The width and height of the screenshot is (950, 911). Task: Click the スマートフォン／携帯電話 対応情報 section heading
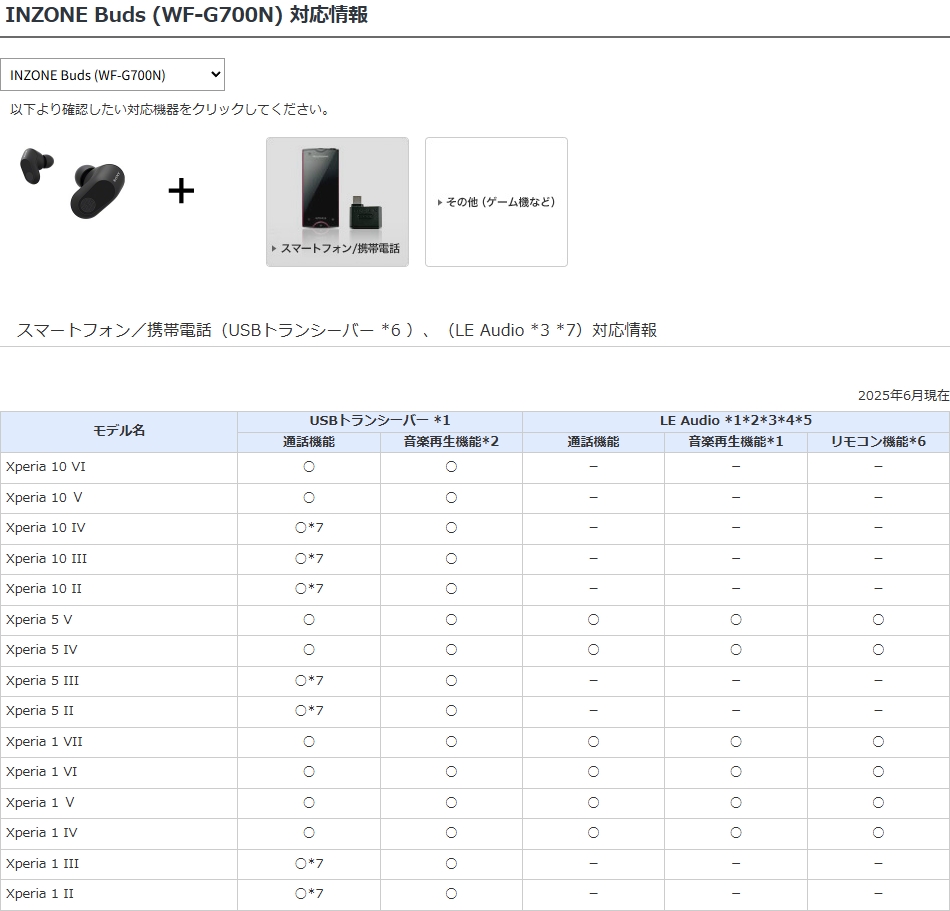[x=337, y=330]
